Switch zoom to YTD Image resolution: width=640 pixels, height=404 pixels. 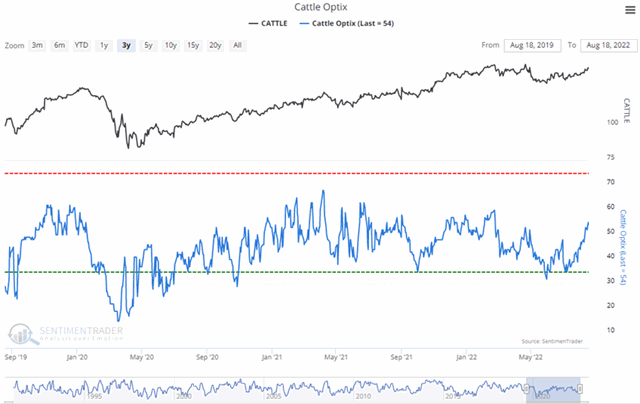tap(82, 45)
